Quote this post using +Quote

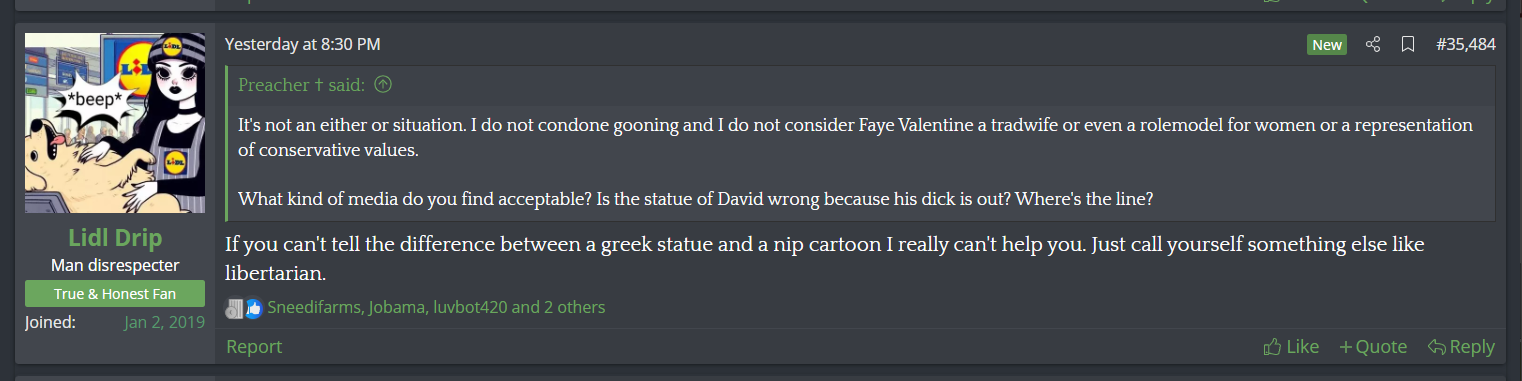(x=1373, y=347)
